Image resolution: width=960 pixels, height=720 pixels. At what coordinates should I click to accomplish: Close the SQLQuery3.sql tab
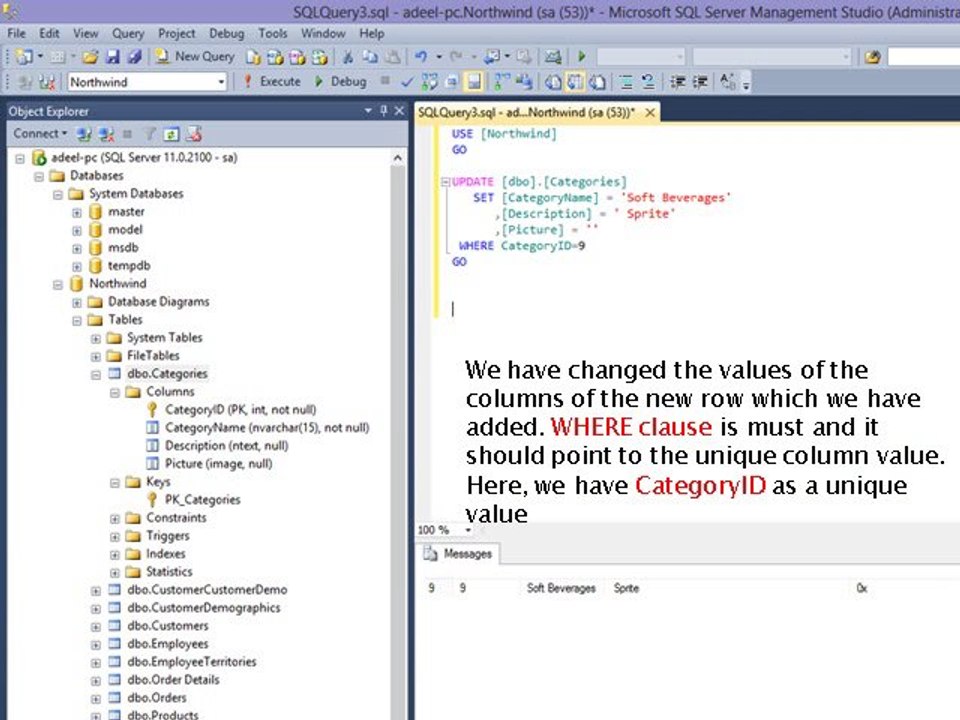650,113
